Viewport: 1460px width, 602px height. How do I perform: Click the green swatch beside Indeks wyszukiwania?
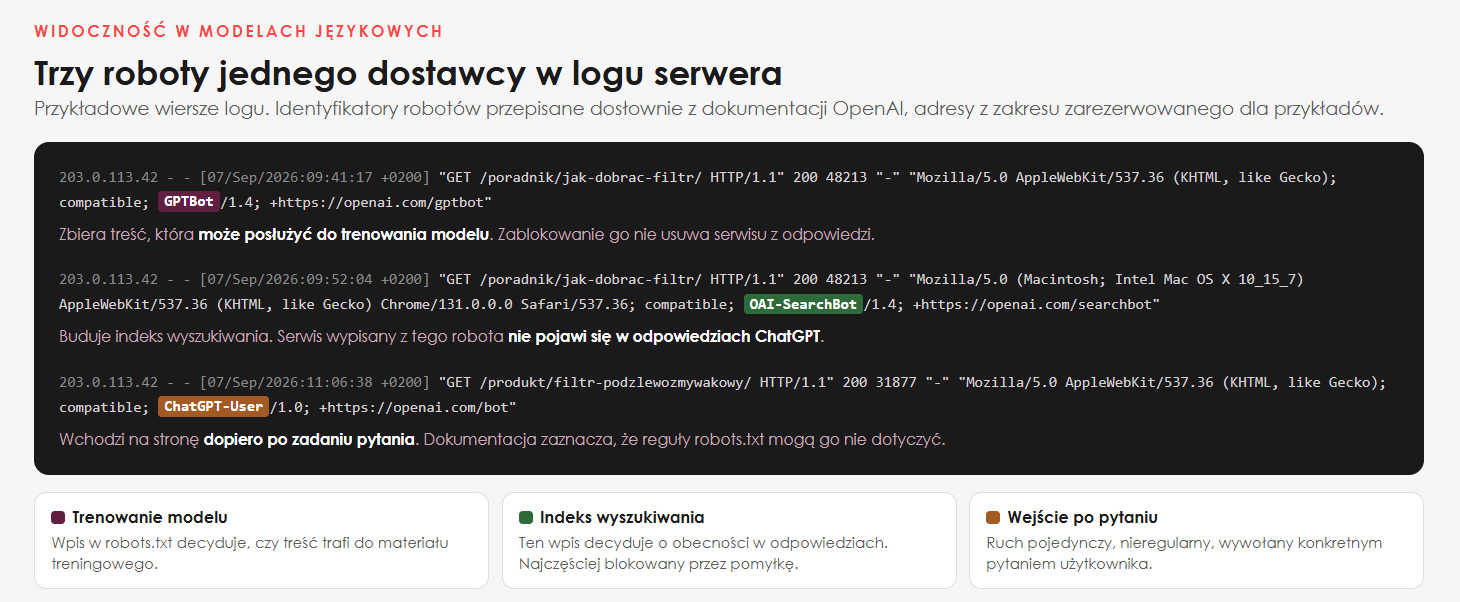(526, 518)
